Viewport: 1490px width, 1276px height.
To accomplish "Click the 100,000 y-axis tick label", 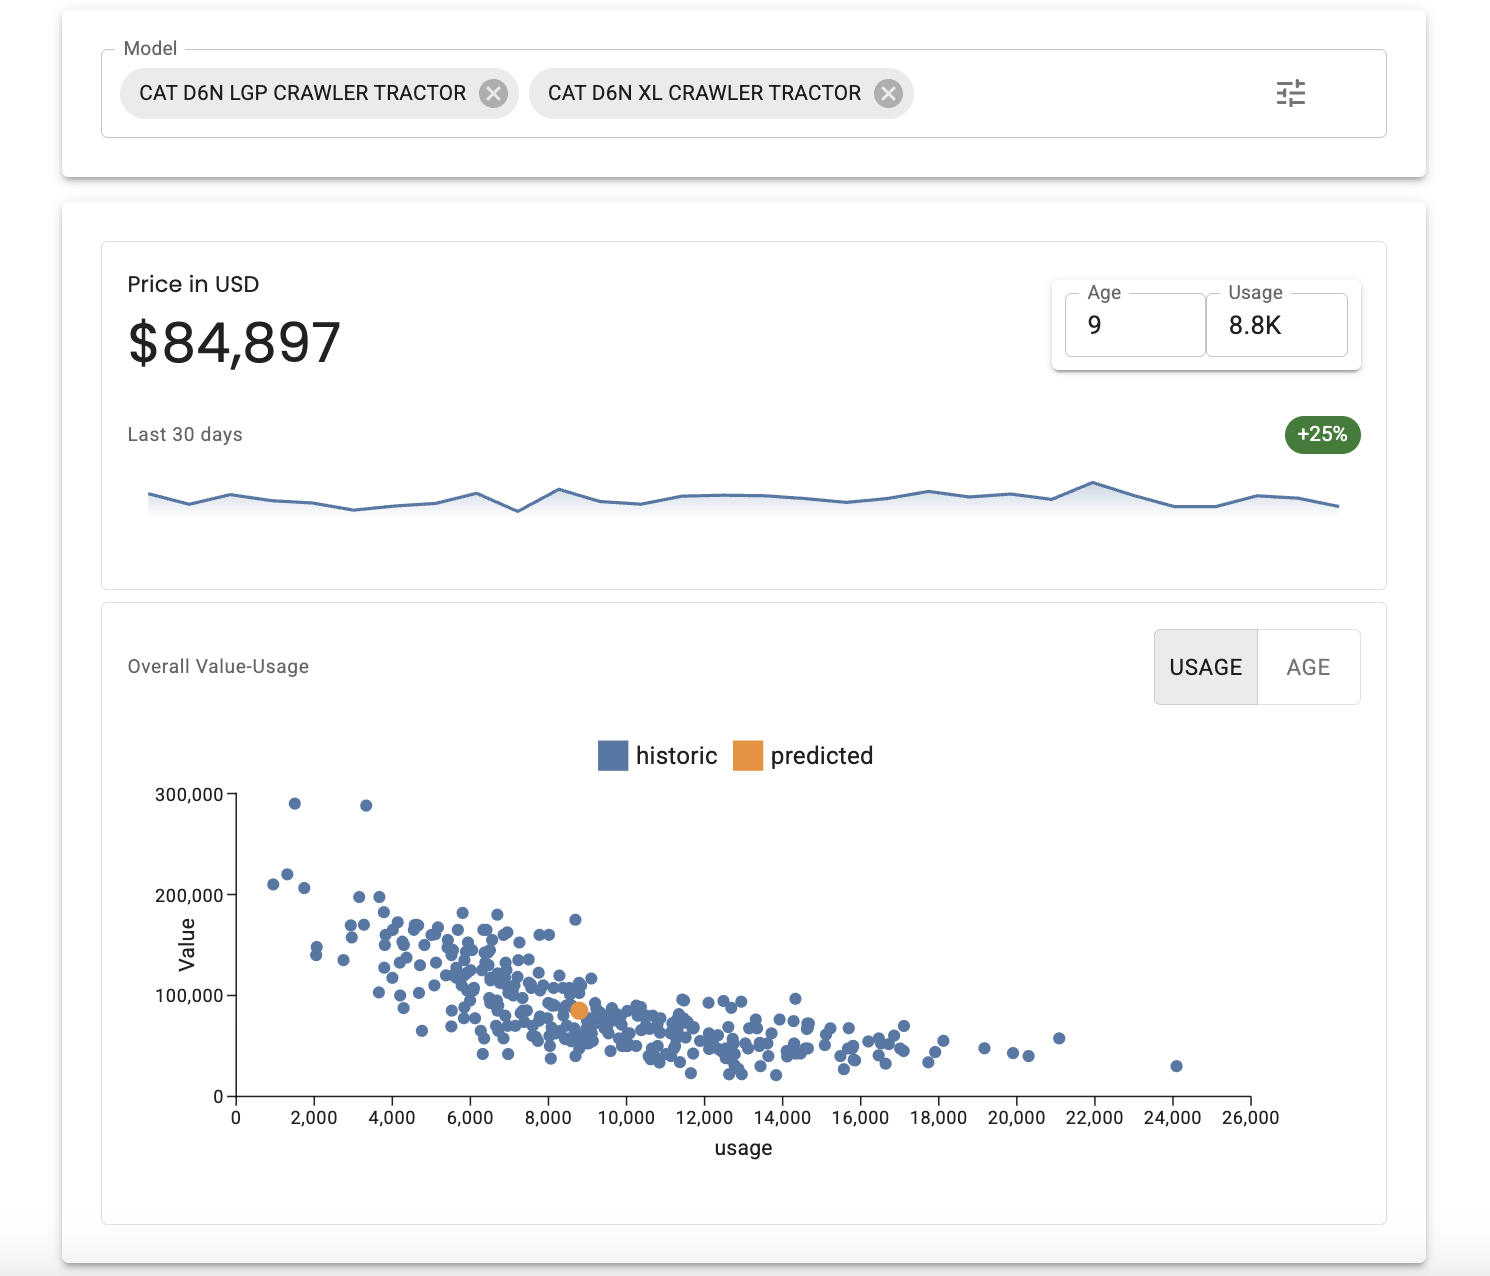I will pyautogui.click(x=189, y=996).
